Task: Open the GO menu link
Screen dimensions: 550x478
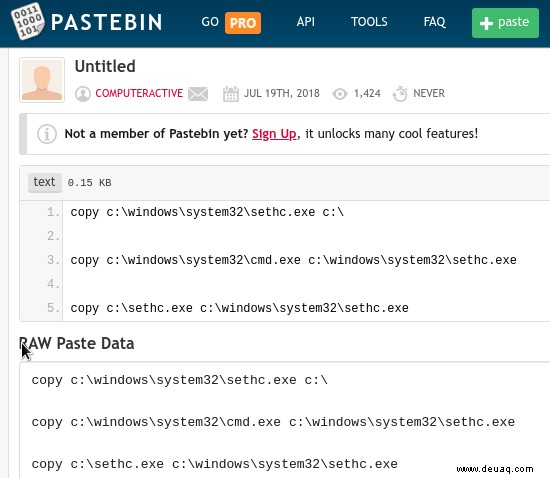Action: point(210,22)
